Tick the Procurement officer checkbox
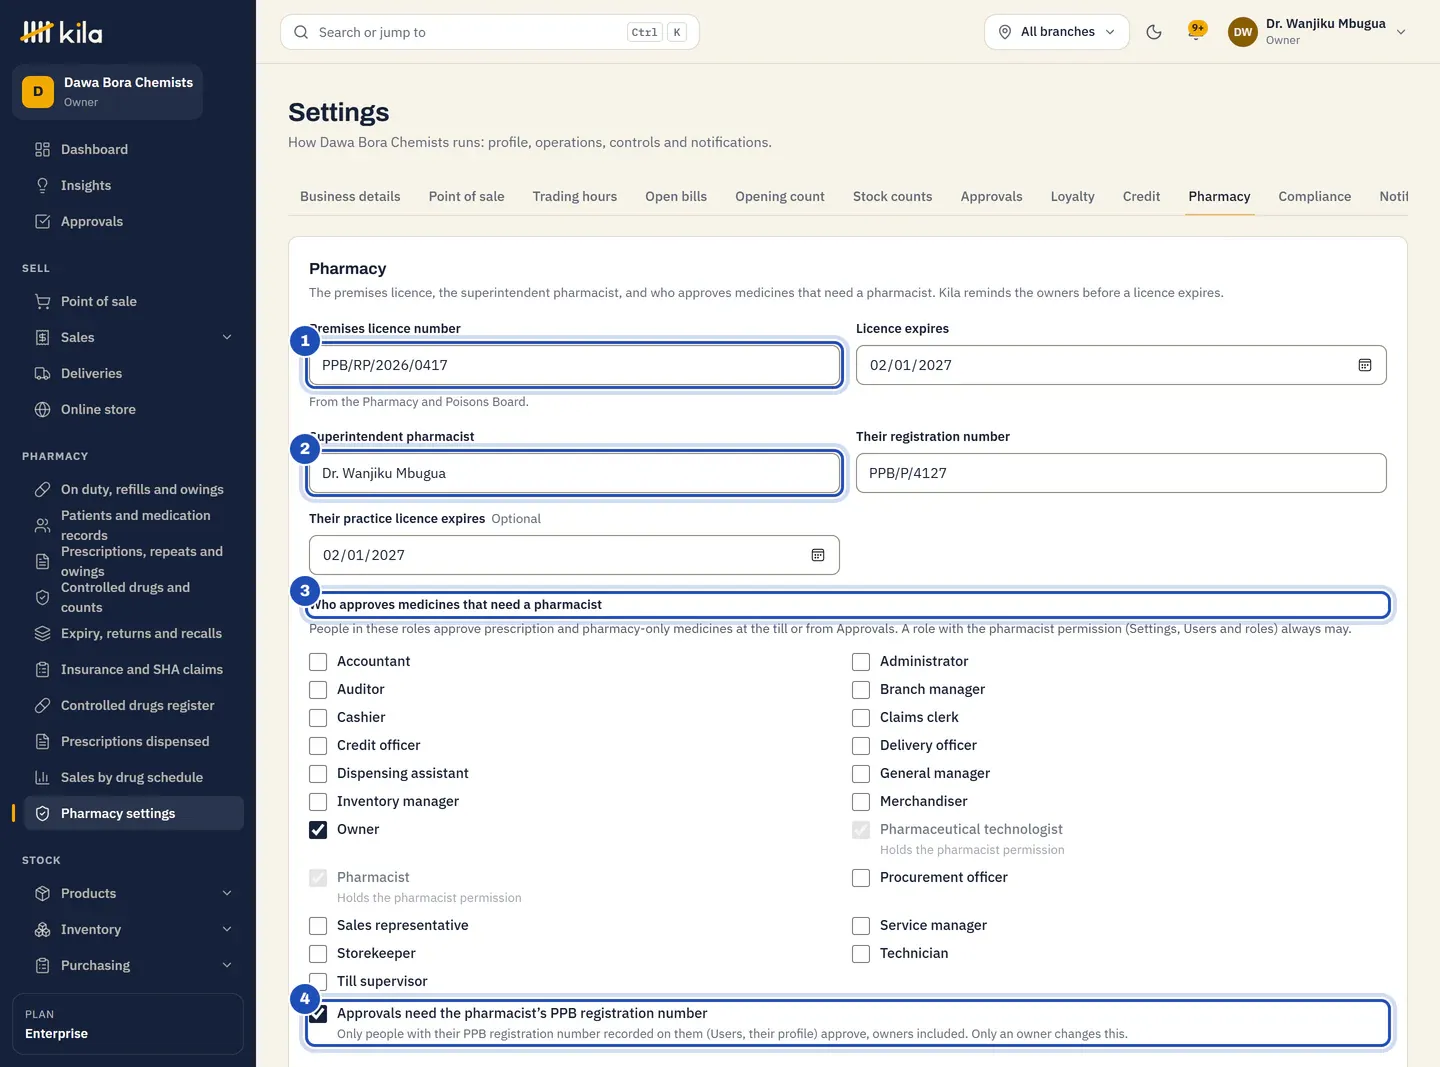This screenshot has width=1440, height=1067. pyautogui.click(x=861, y=878)
